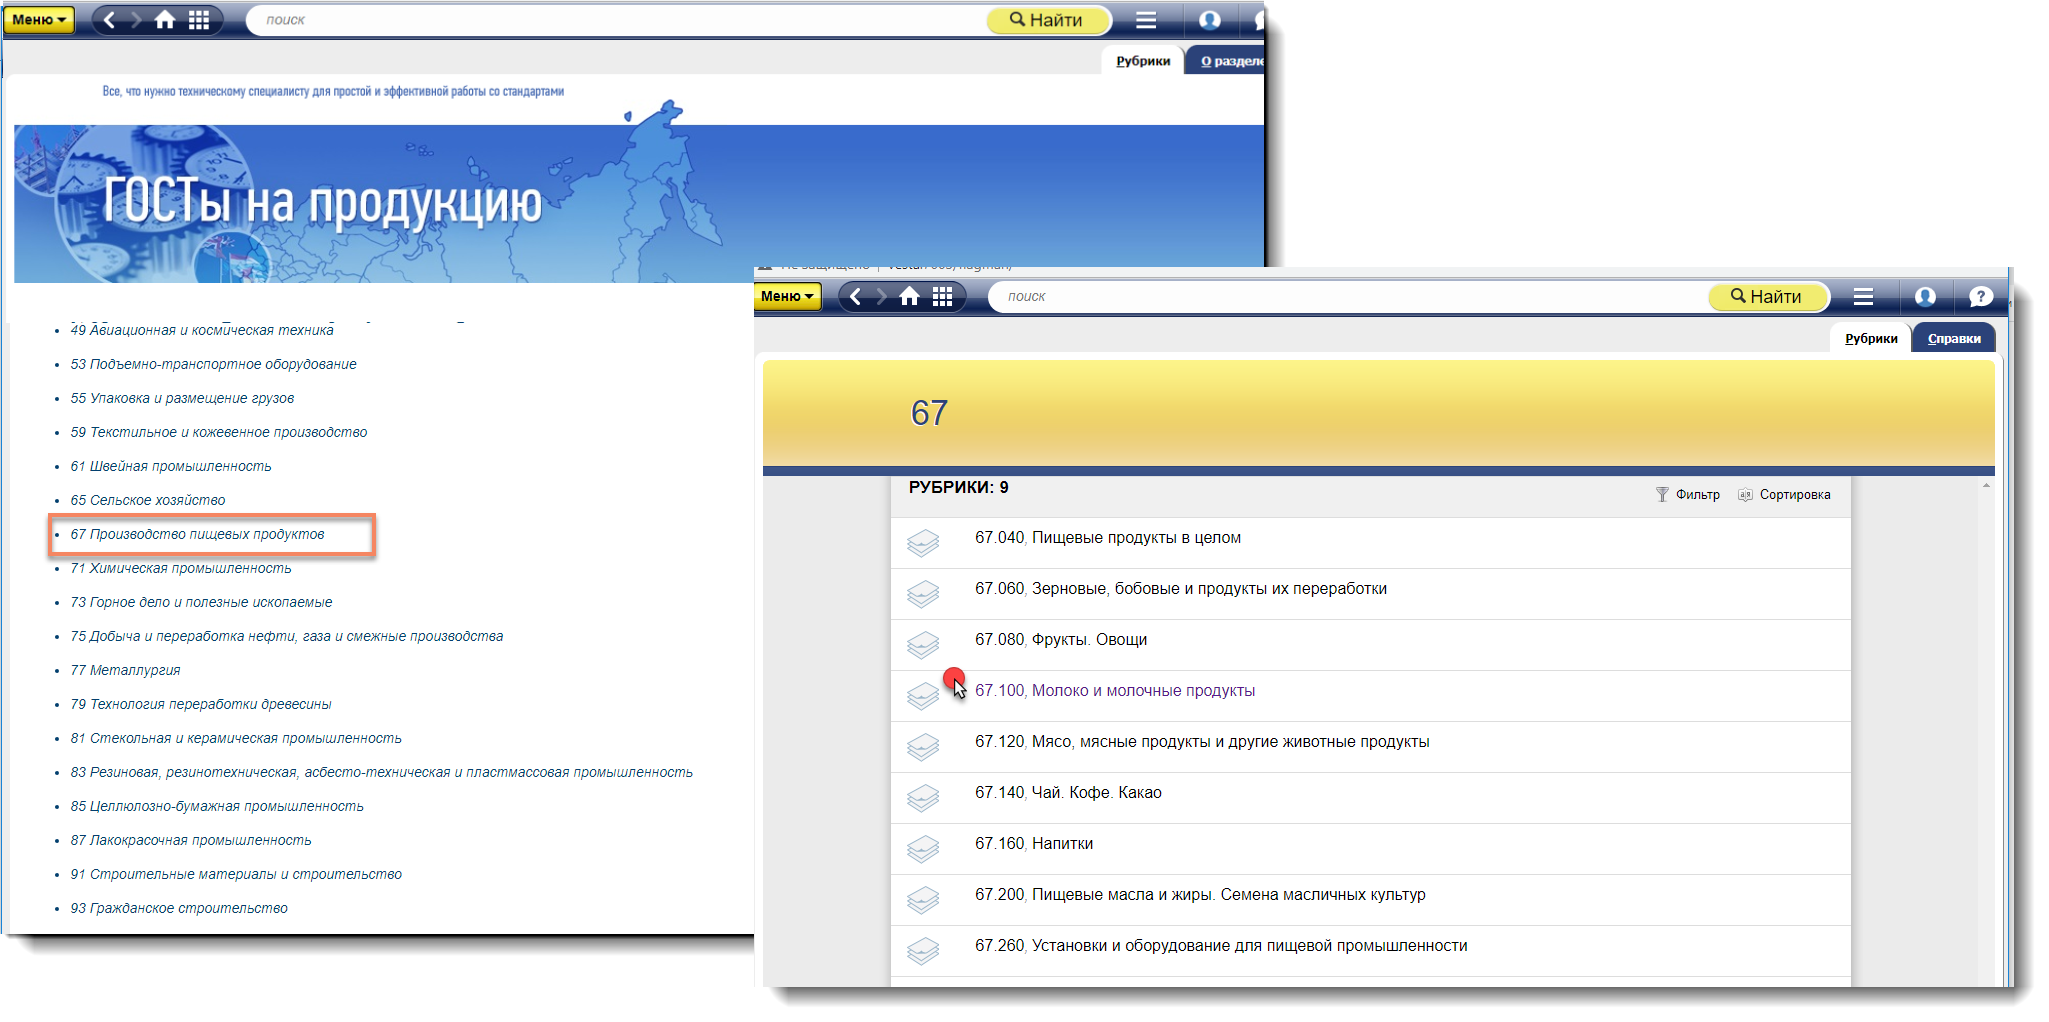Expand the Меню dropdown in the right window
Screen dimensions: 2049x1022
787,297
